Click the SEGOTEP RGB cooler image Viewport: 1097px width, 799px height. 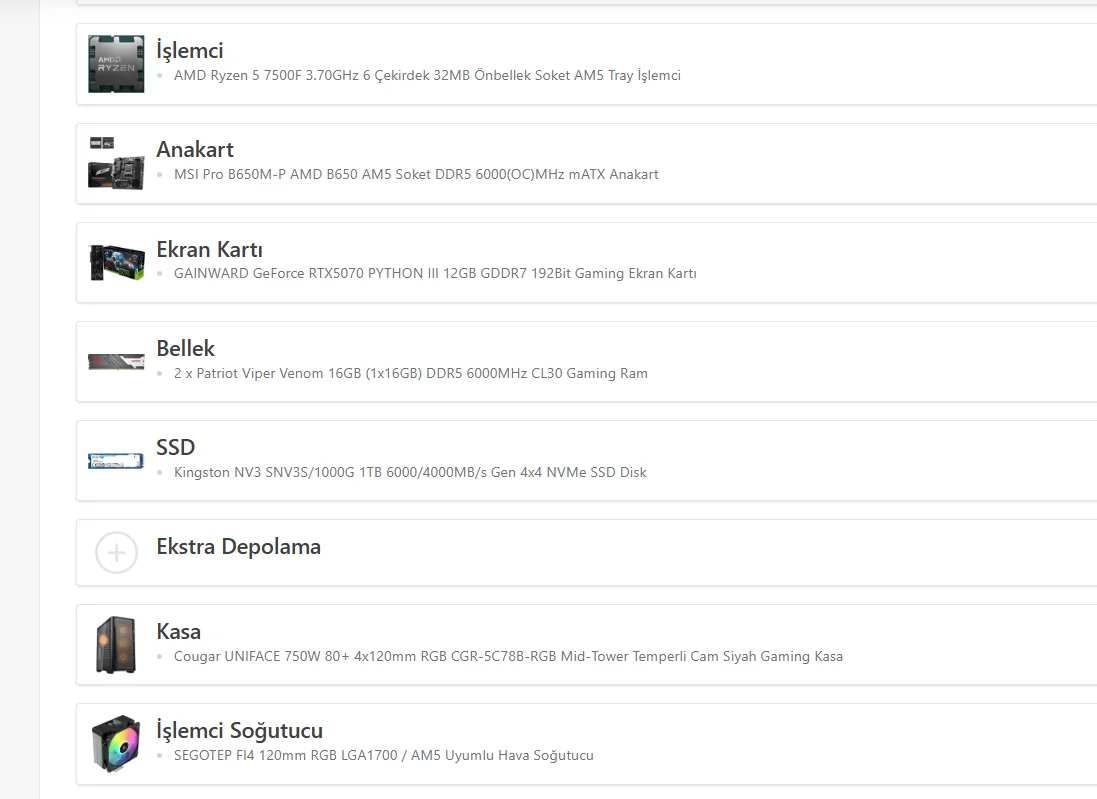coord(116,744)
